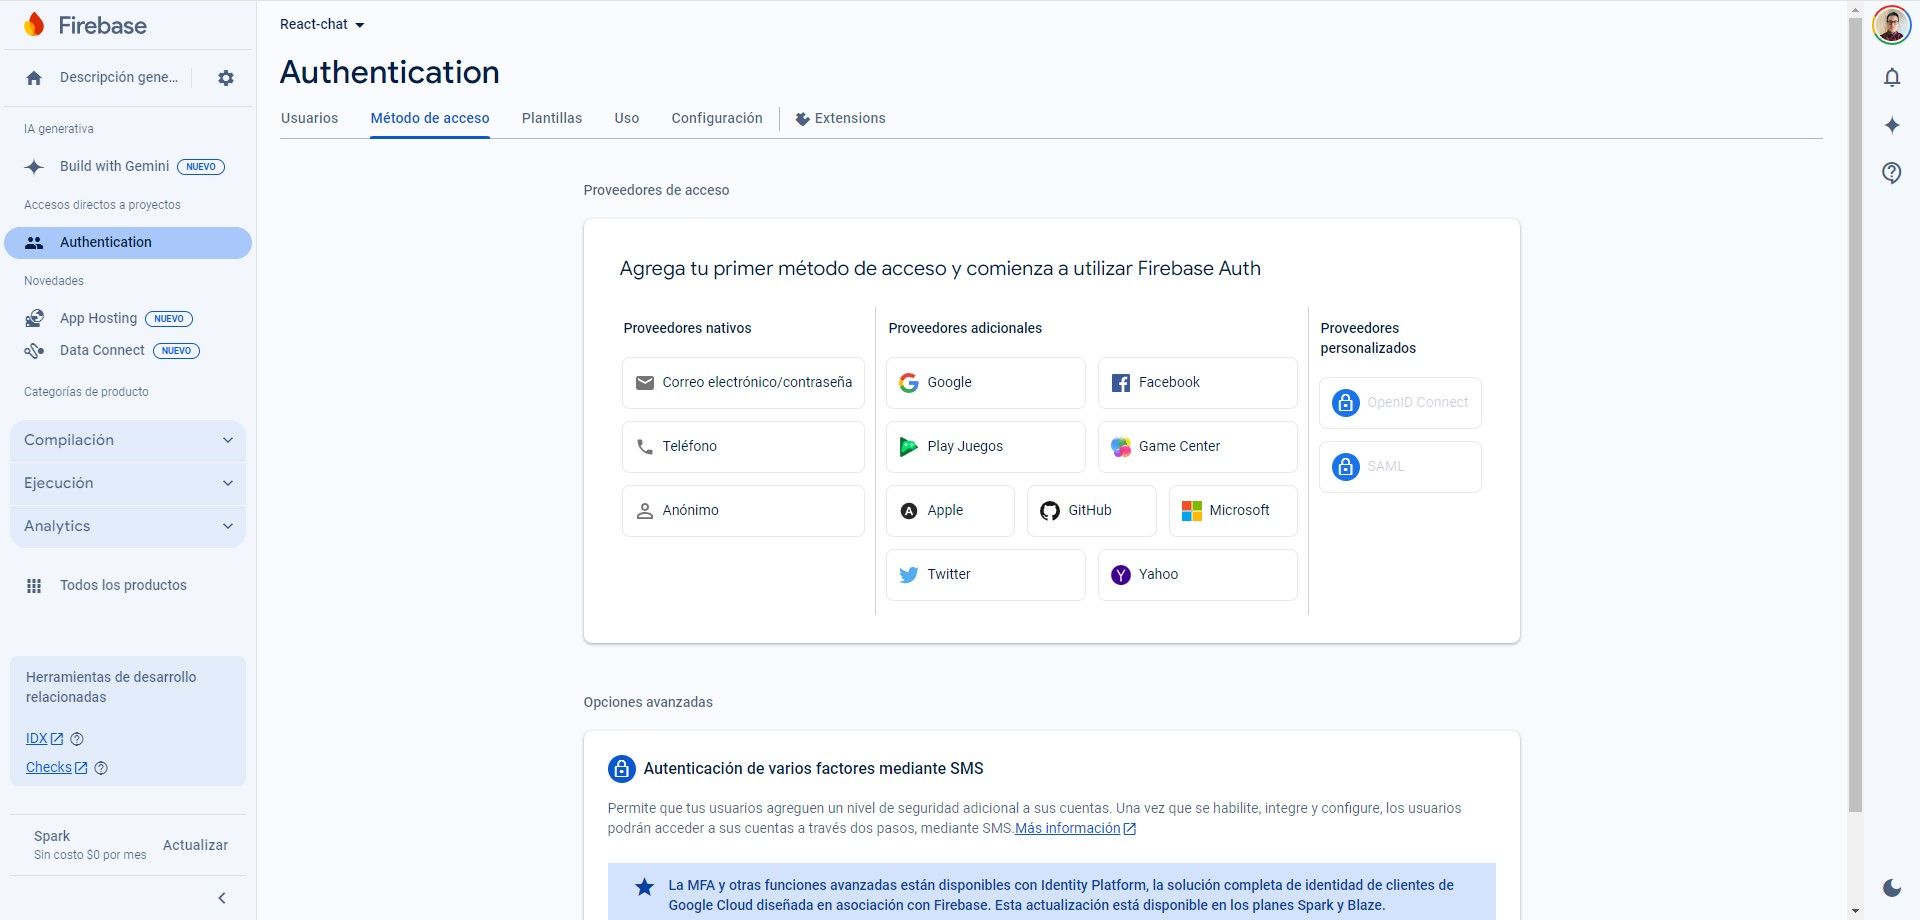Open the Extensions tab

[x=840, y=118]
